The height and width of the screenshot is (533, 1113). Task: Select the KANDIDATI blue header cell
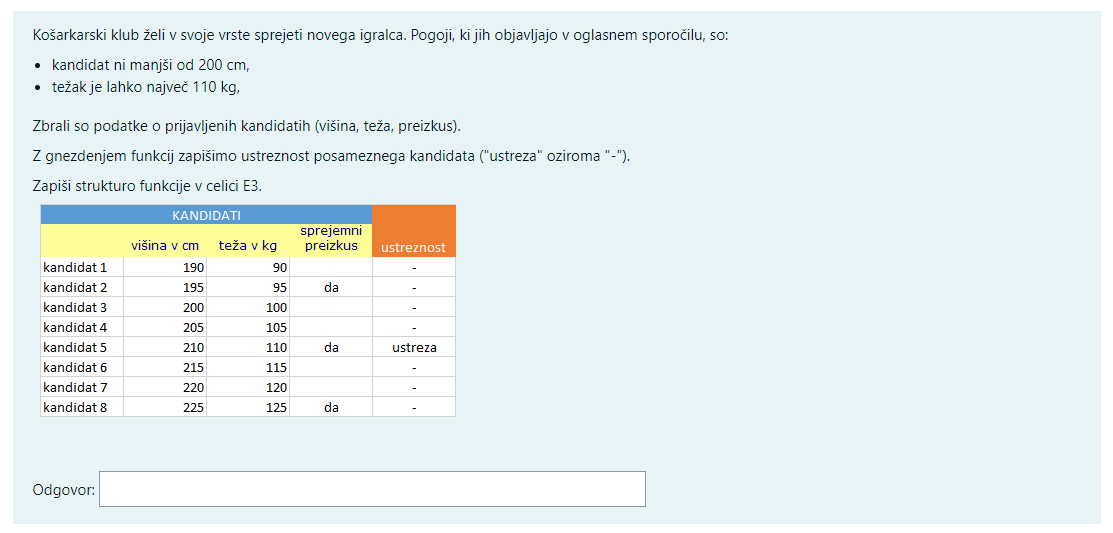[207, 215]
